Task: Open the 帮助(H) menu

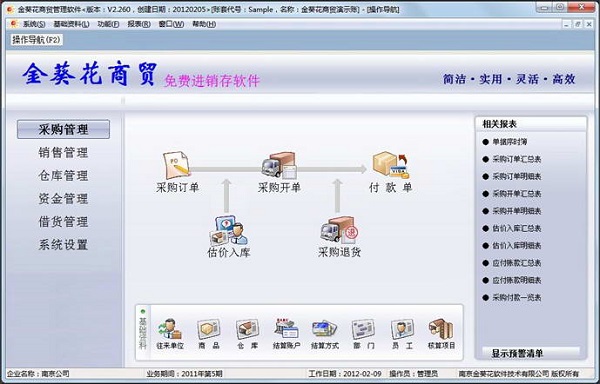Action: [x=204, y=24]
